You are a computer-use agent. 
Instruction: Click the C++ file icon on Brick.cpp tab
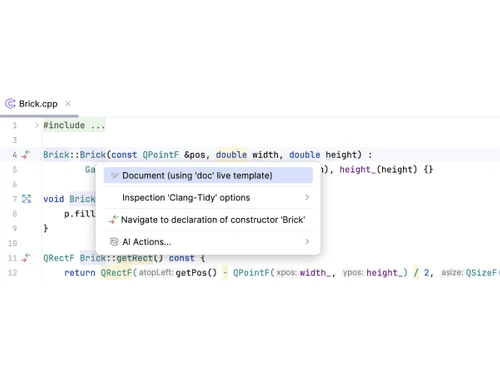(10, 104)
